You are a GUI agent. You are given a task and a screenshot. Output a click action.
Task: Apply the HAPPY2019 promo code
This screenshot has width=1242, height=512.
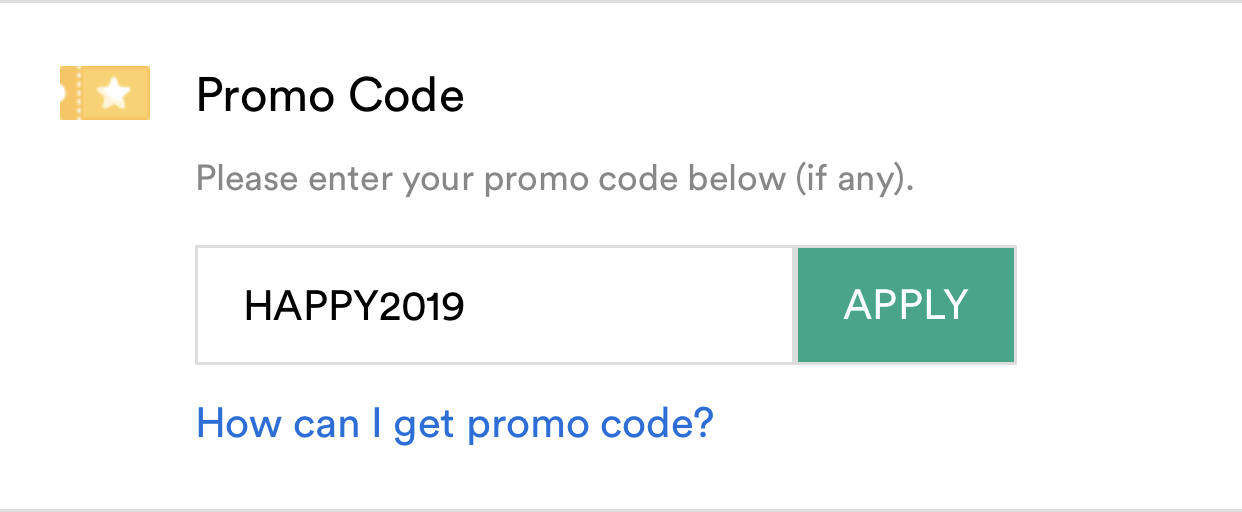(906, 305)
